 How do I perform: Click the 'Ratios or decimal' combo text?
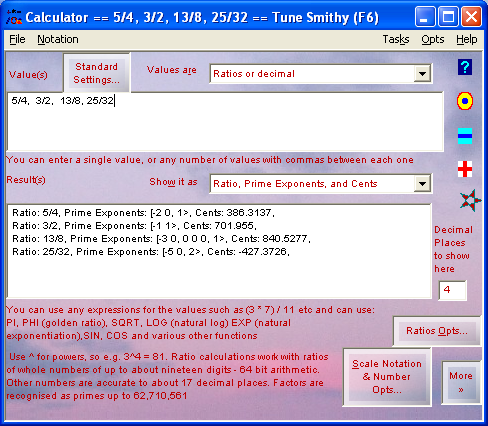click(254, 74)
